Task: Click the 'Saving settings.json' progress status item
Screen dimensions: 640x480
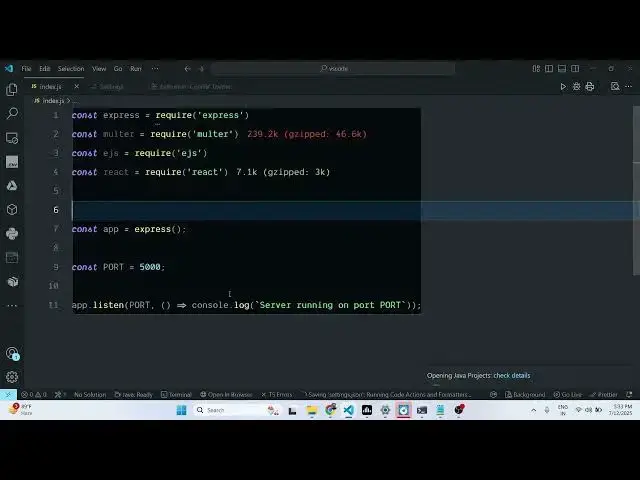Action: (386, 394)
